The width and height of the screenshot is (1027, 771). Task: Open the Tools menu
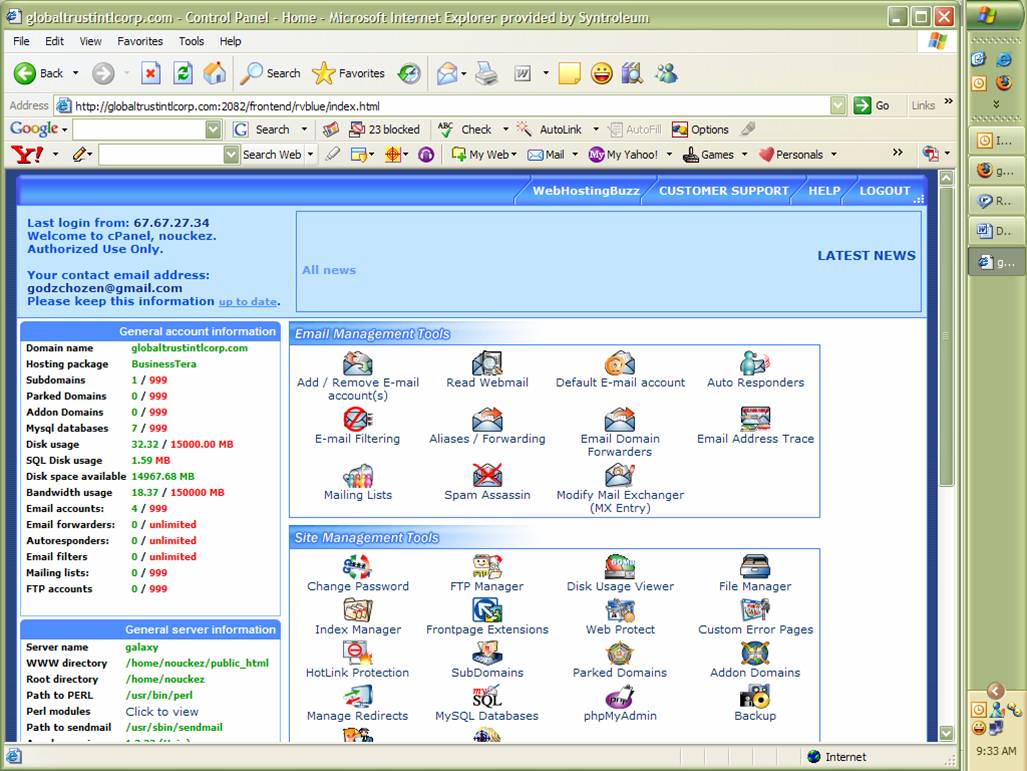click(191, 41)
